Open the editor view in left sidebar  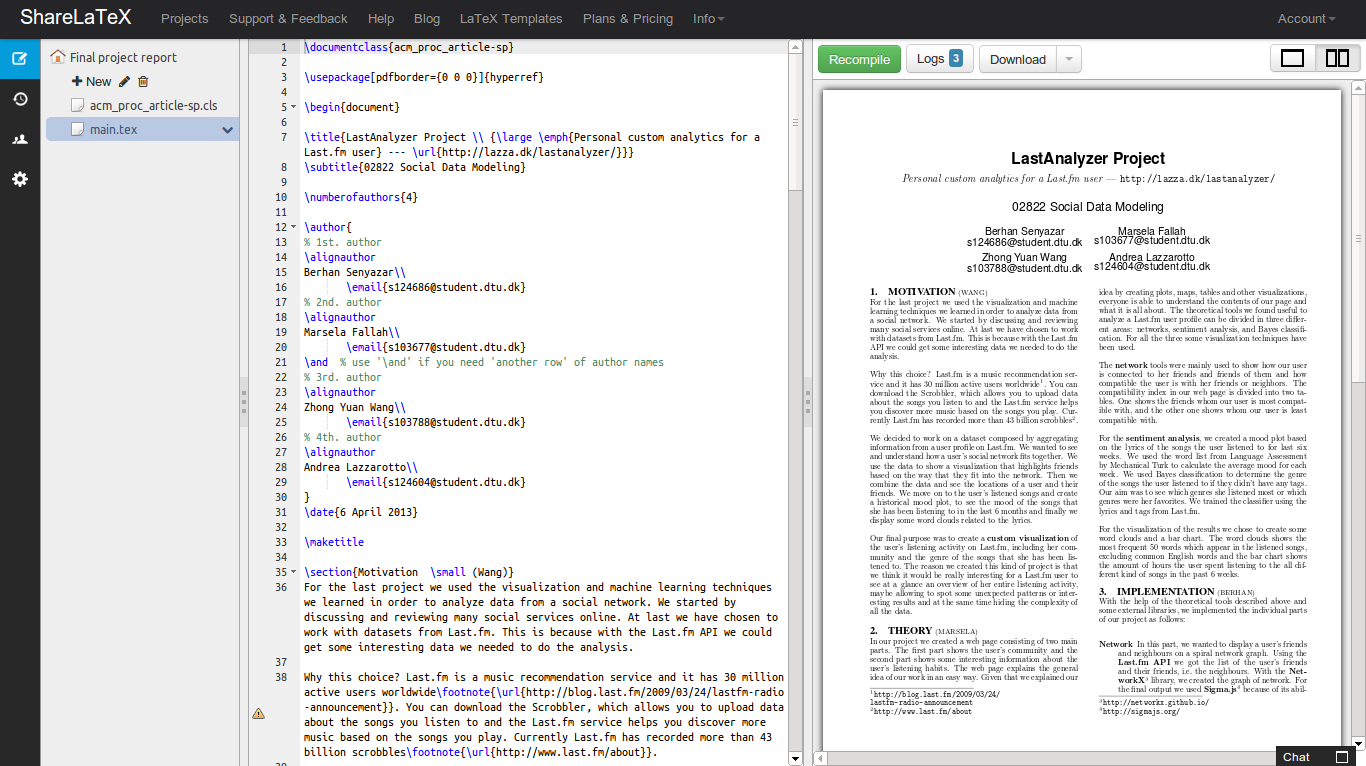click(20, 58)
